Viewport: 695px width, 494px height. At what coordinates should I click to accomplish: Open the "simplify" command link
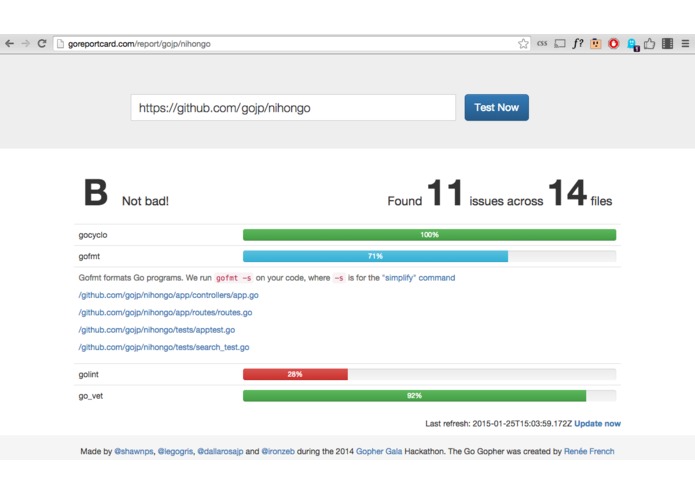coord(418,278)
